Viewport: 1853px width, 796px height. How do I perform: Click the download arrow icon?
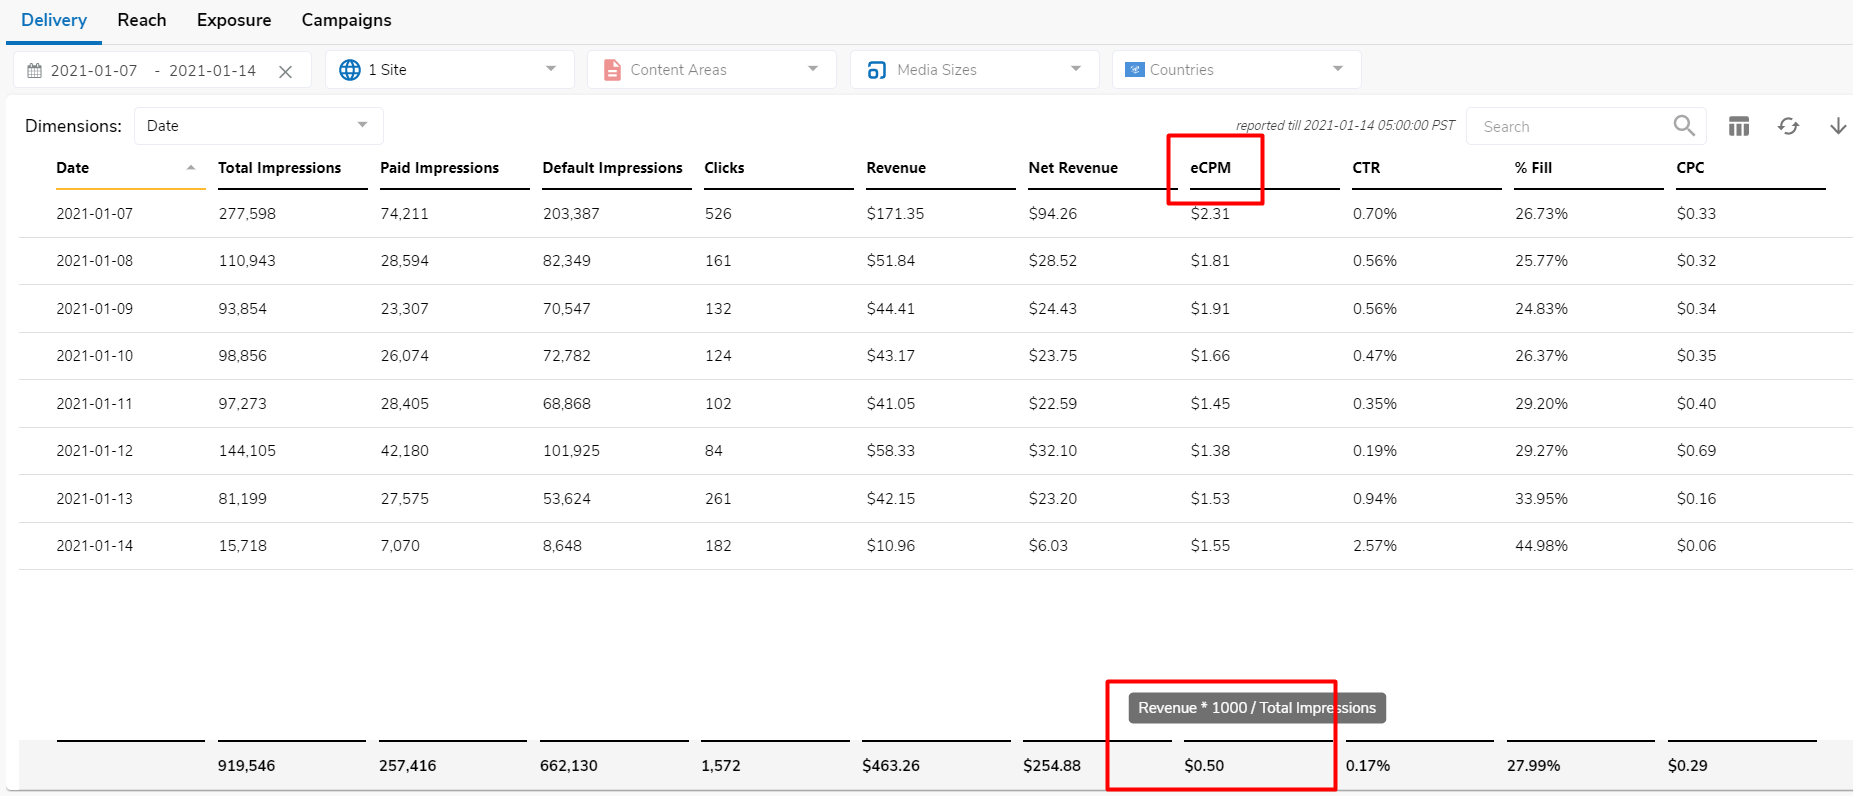tap(1837, 126)
